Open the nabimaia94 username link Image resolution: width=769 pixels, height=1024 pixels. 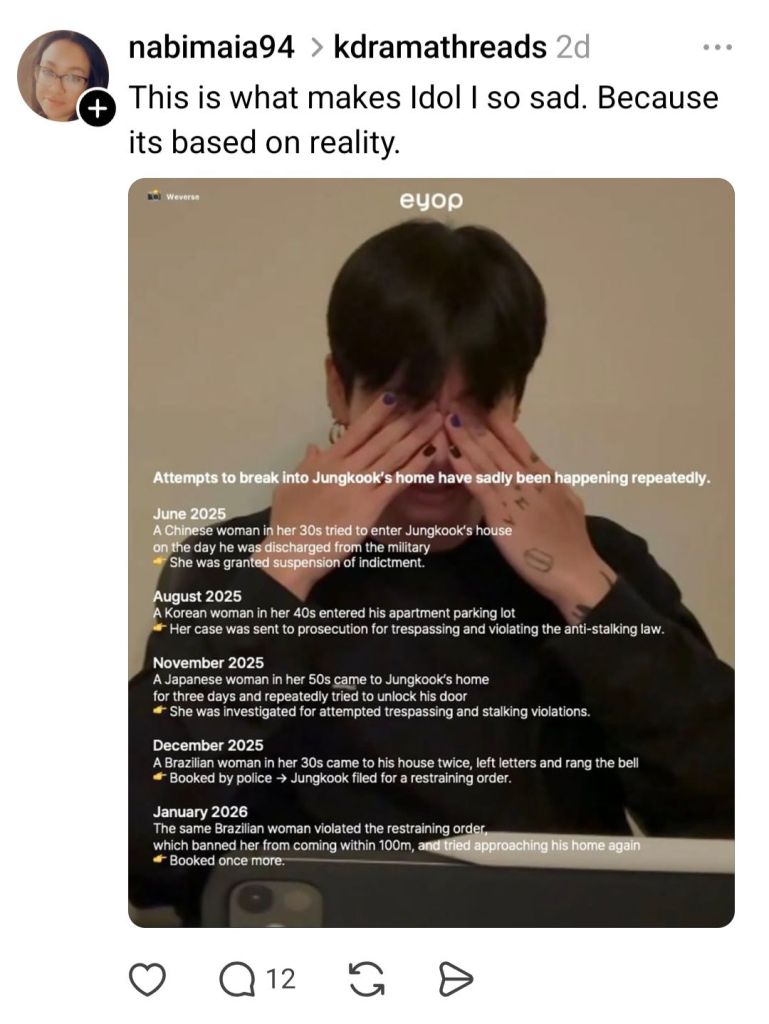[212, 47]
